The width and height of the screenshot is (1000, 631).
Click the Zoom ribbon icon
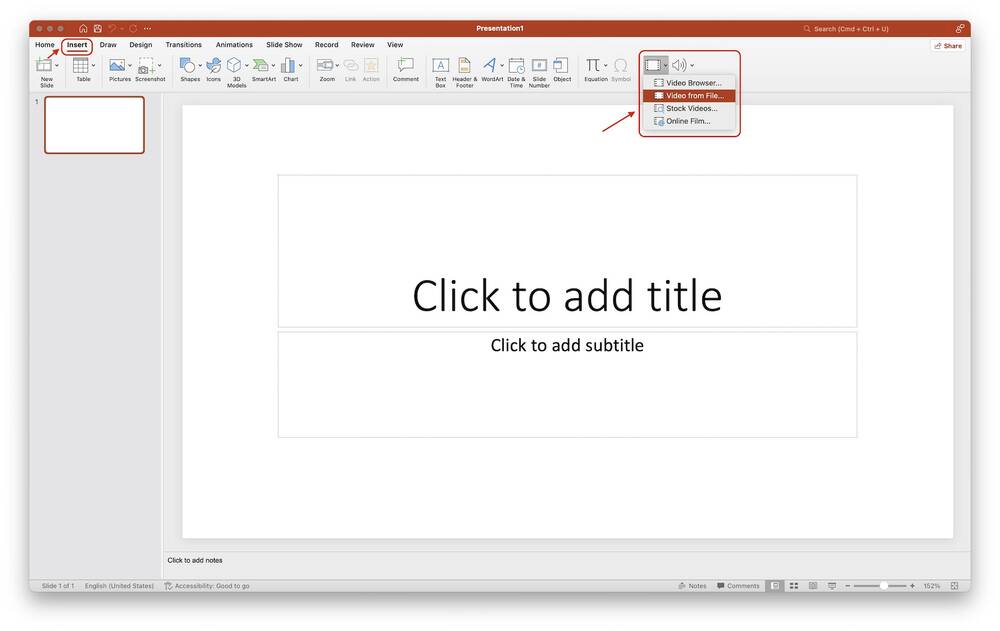pos(325,65)
